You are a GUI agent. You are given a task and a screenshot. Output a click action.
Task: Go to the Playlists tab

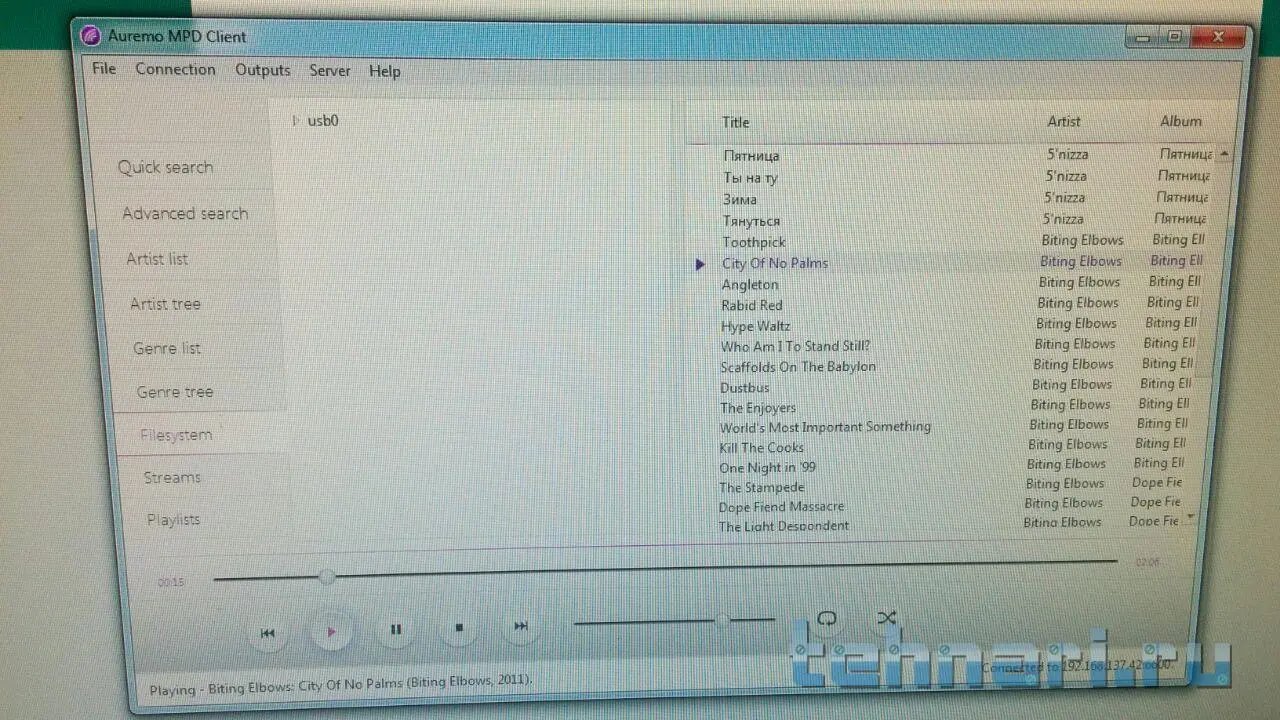click(x=174, y=519)
